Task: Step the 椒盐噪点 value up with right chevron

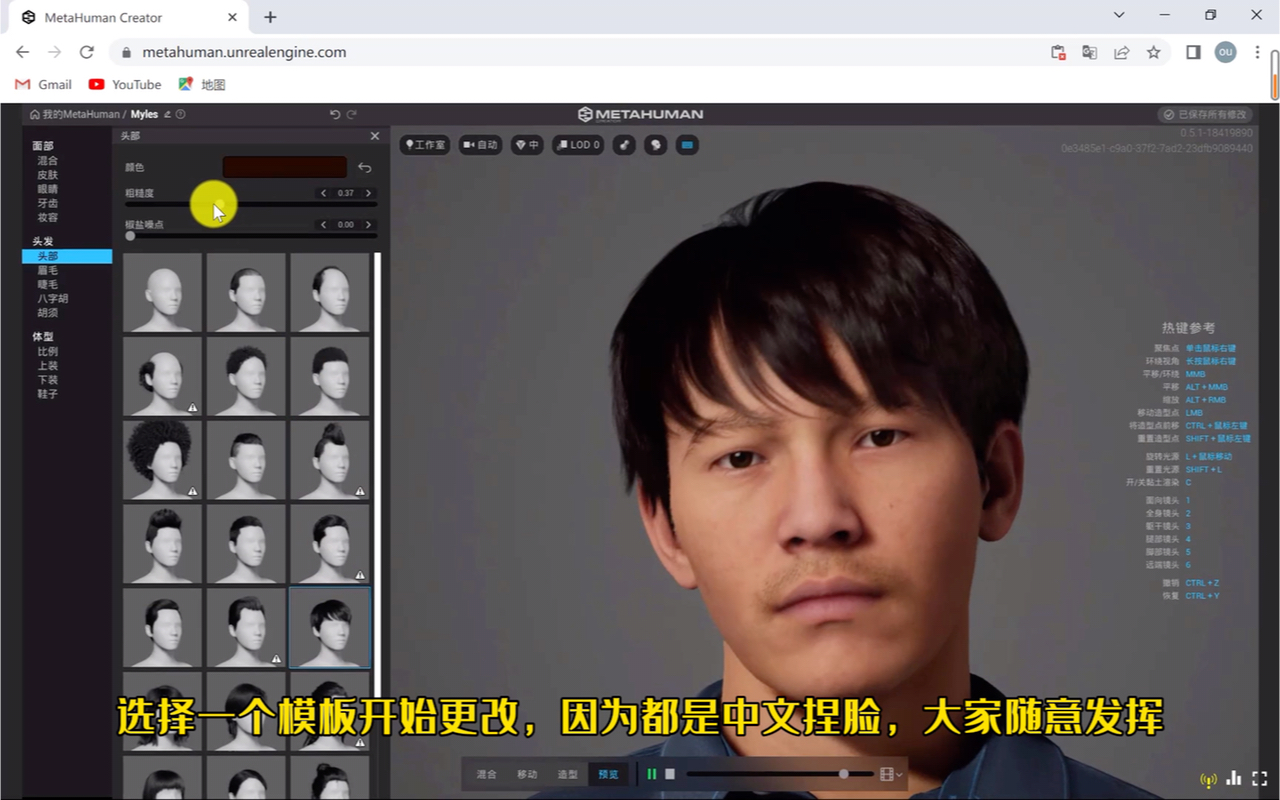Action: tap(368, 224)
